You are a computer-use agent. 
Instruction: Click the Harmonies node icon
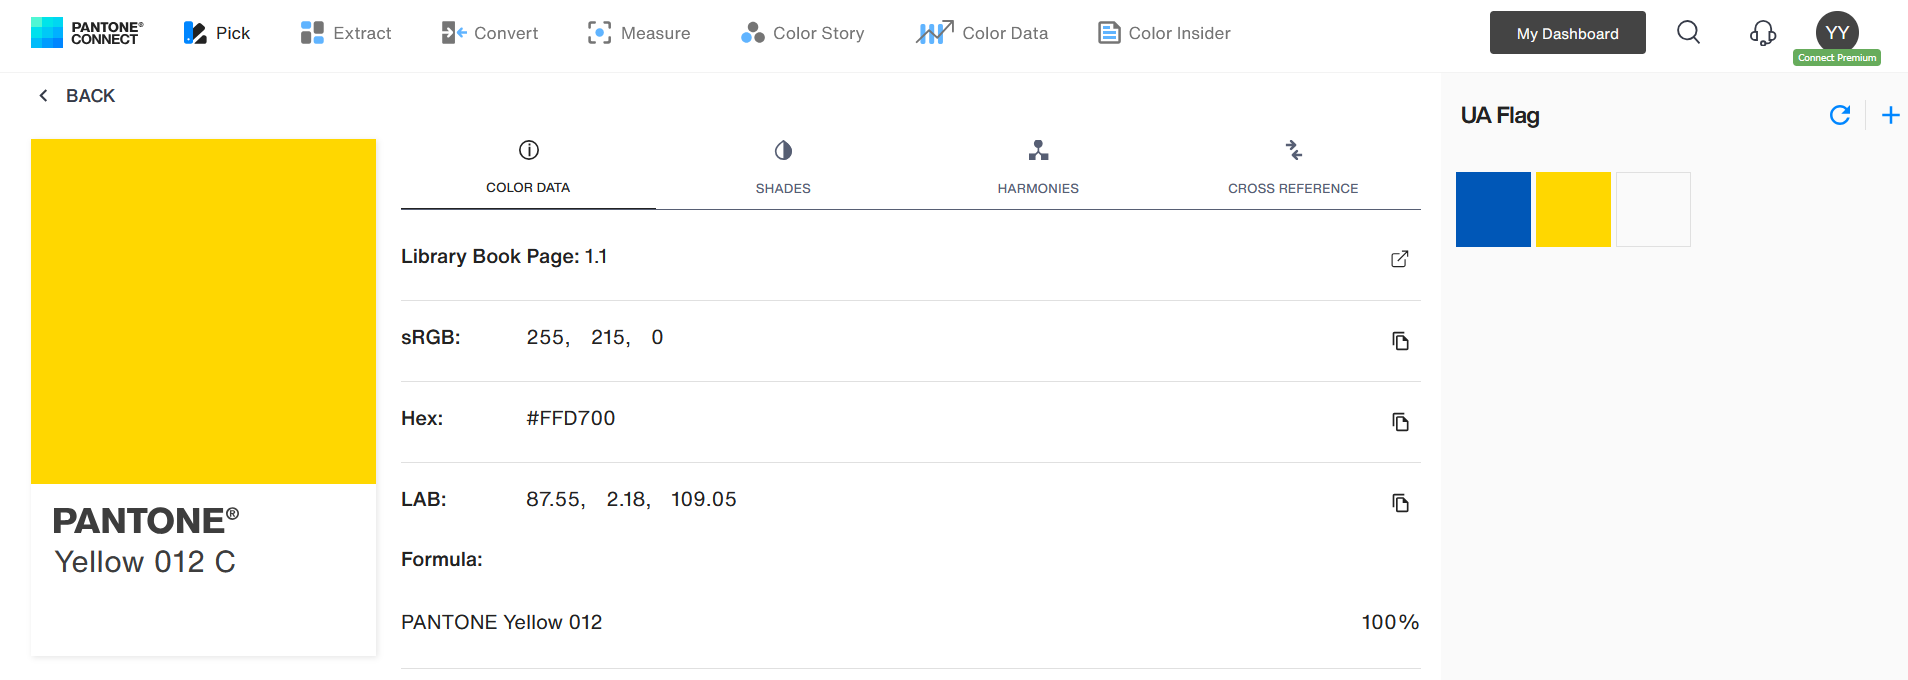(x=1038, y=150)
